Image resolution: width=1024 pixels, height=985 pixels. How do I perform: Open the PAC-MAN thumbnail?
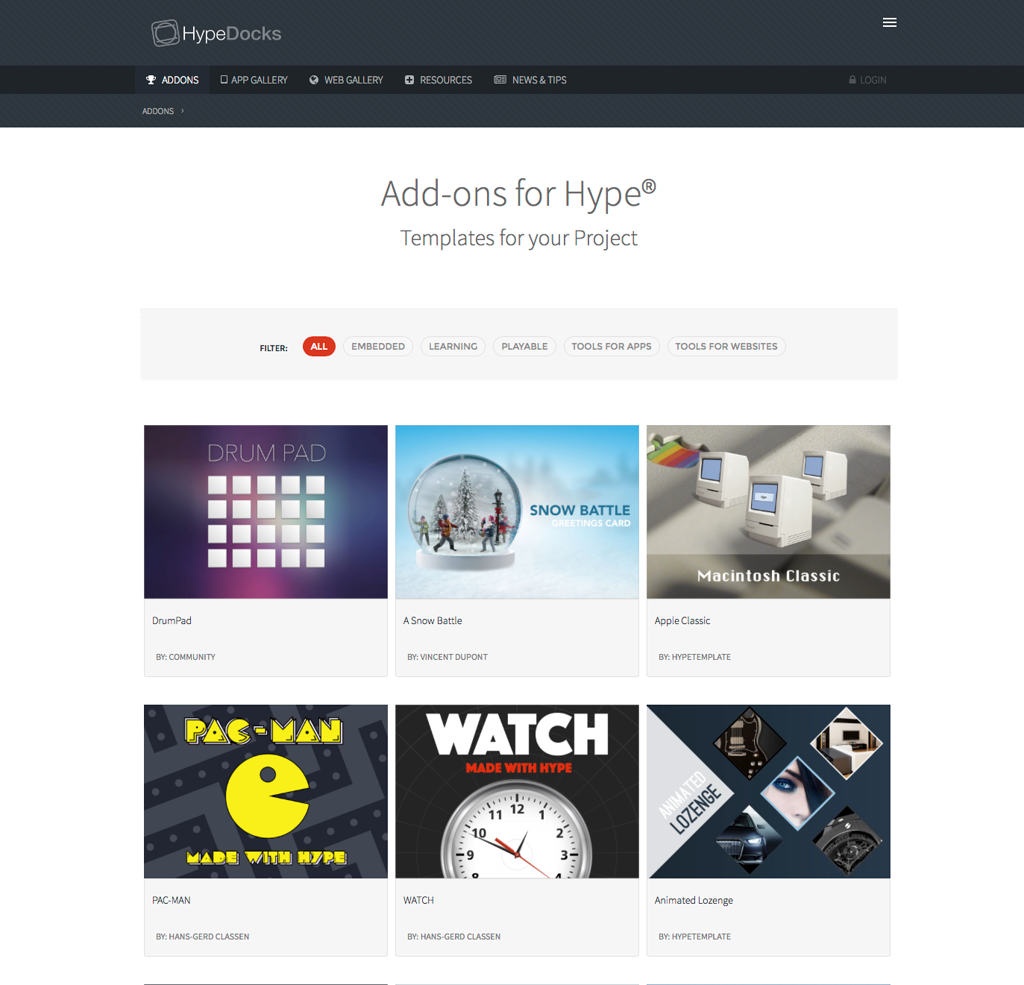[265, 791]
